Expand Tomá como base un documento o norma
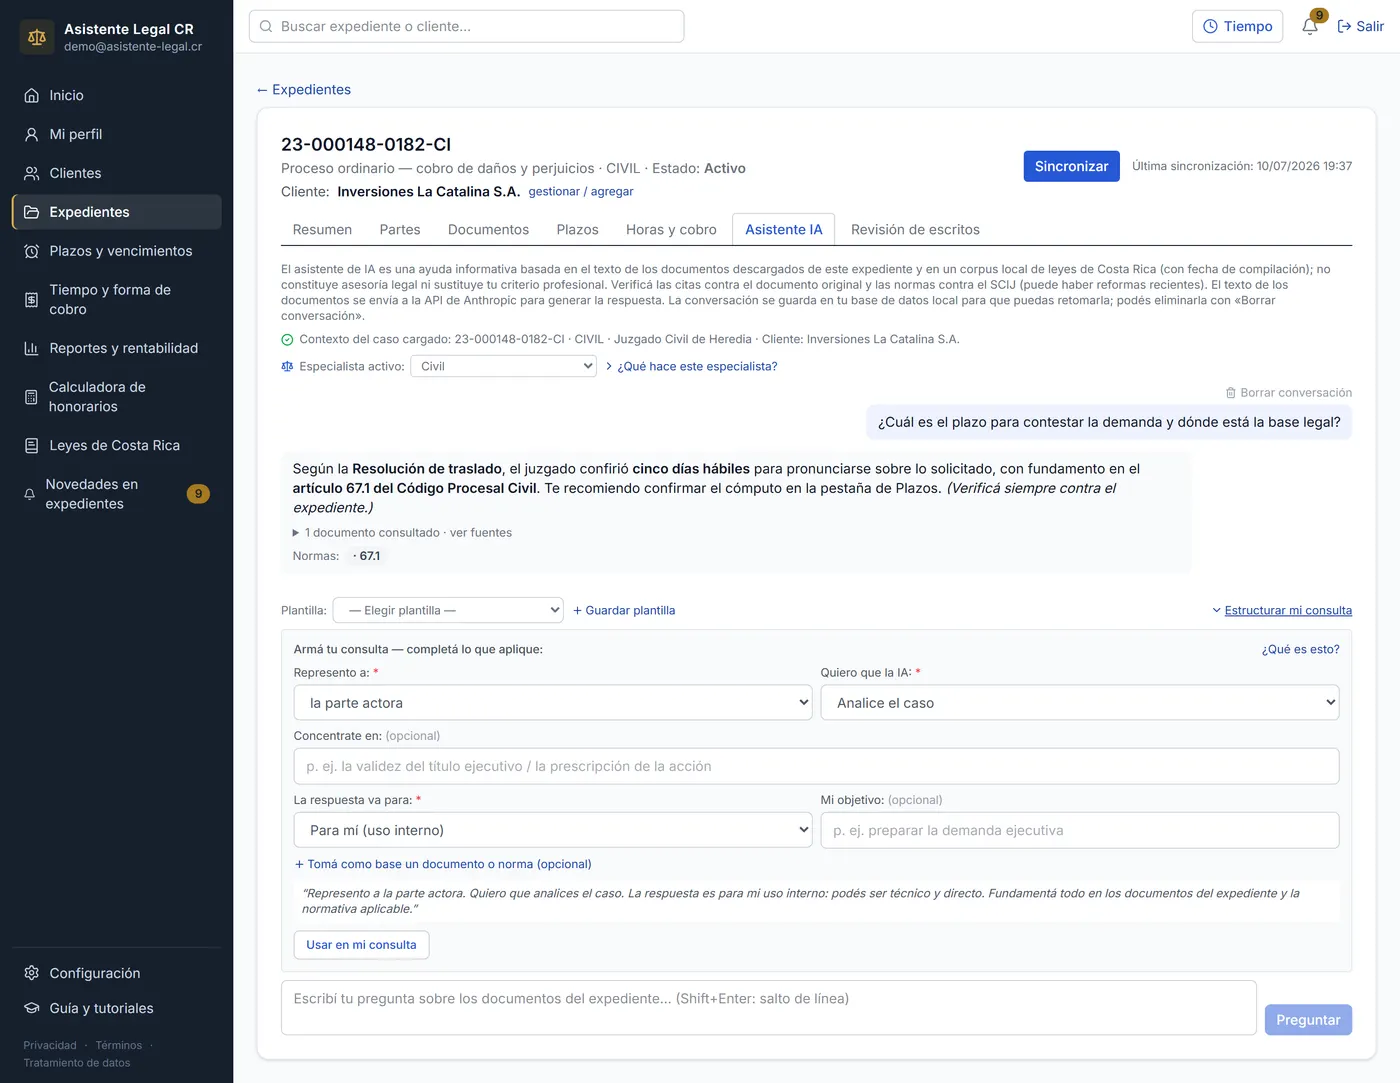Image resolution: width=1400 pixels, height=1083 pixels. pos(443,864)
